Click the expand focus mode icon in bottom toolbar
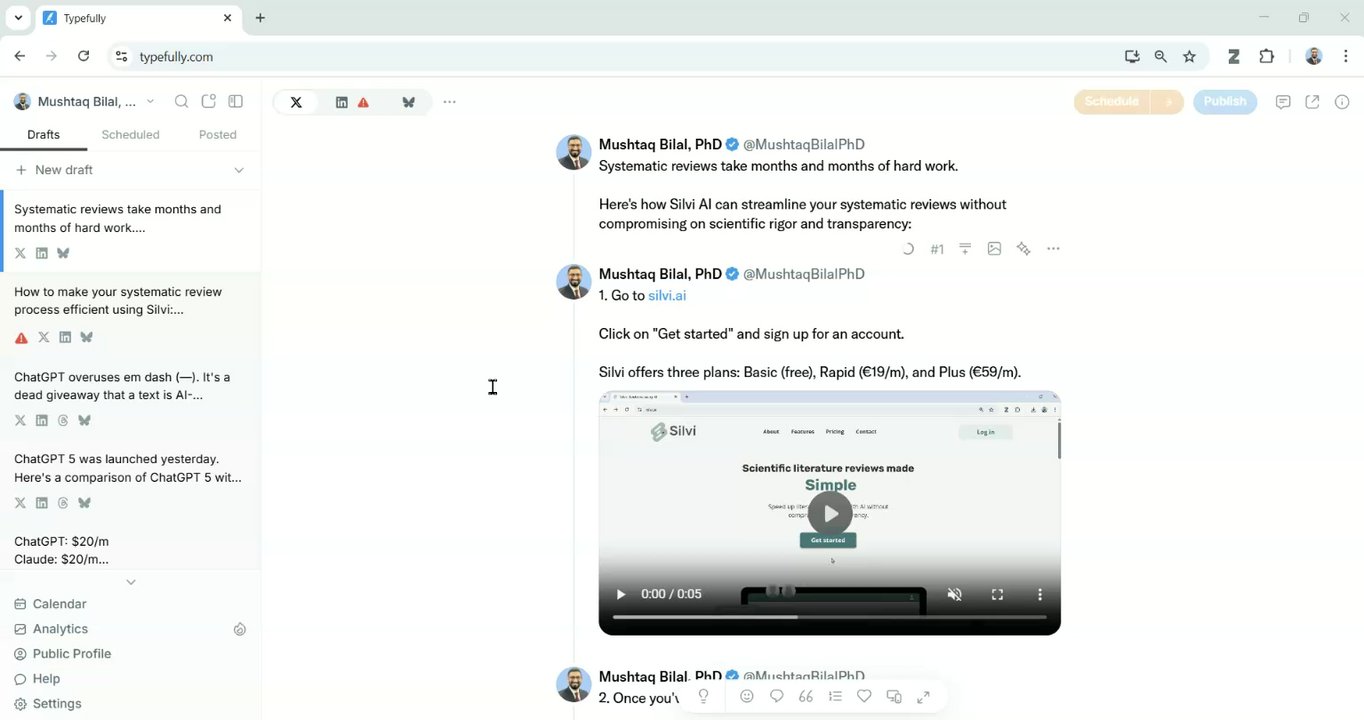 point(923,696)
